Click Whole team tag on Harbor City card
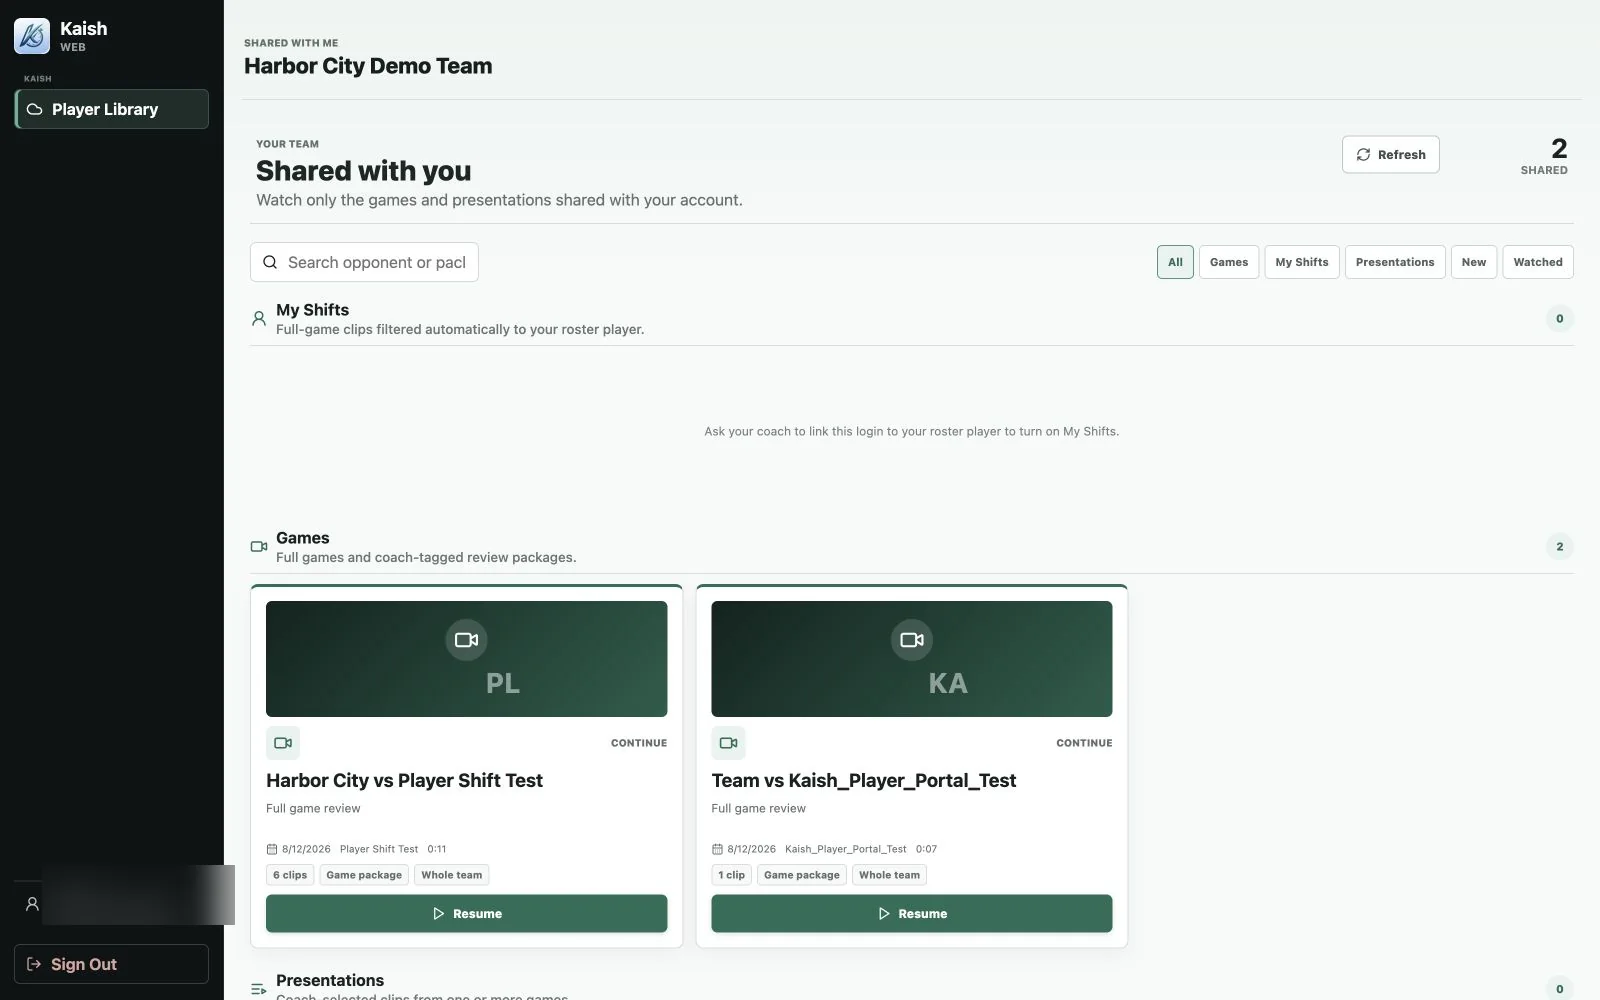This screenshot has height=1000, width=1600. [452, 875]
